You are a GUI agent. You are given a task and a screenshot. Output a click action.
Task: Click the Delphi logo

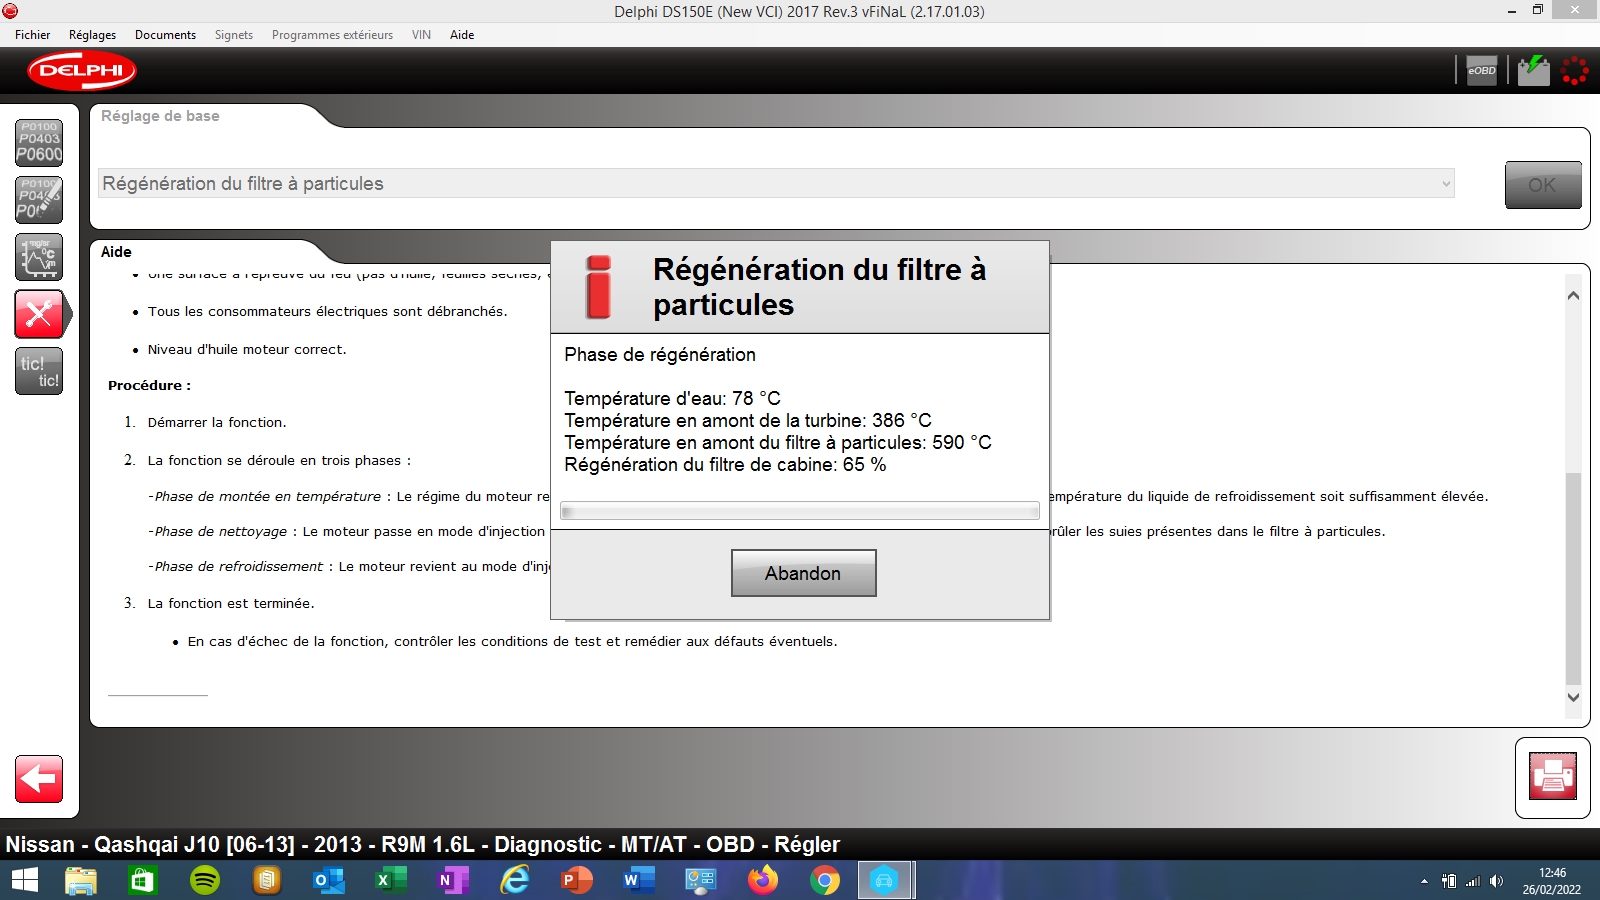[x=82, y=71]
